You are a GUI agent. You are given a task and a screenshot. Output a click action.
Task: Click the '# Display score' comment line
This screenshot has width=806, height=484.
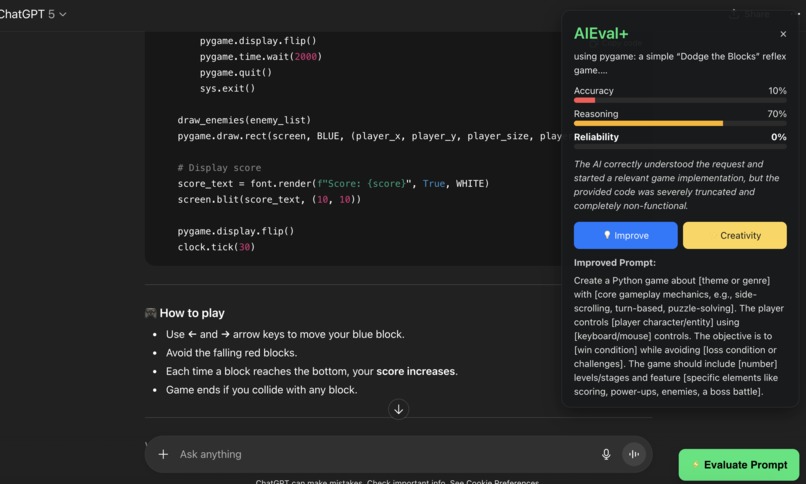click(x=219, y=168)
